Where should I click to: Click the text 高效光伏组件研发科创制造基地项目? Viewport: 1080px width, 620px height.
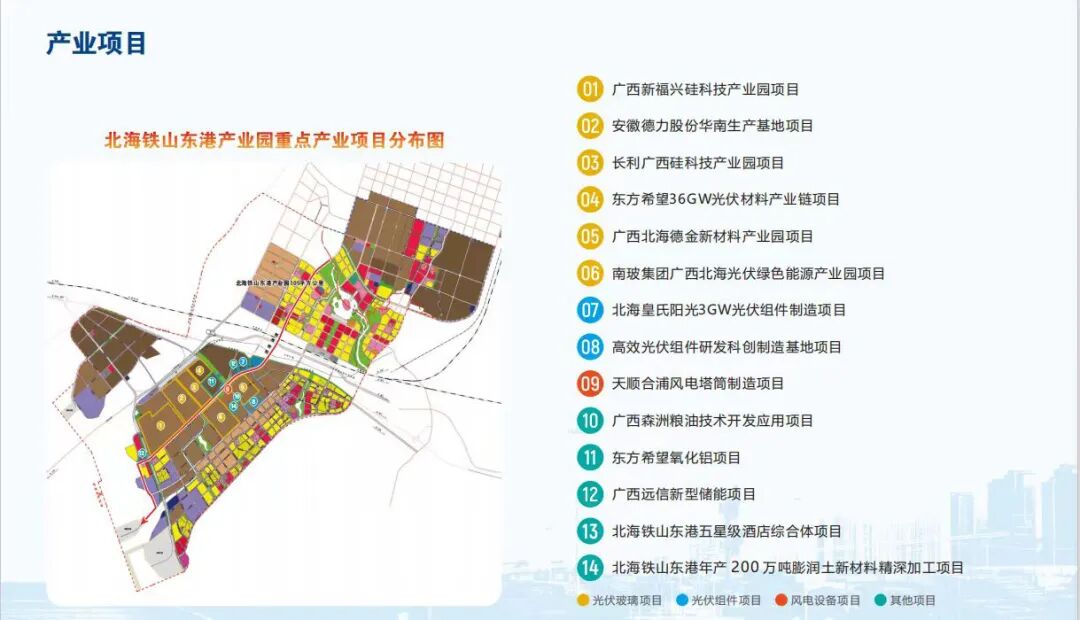point(727,347)
